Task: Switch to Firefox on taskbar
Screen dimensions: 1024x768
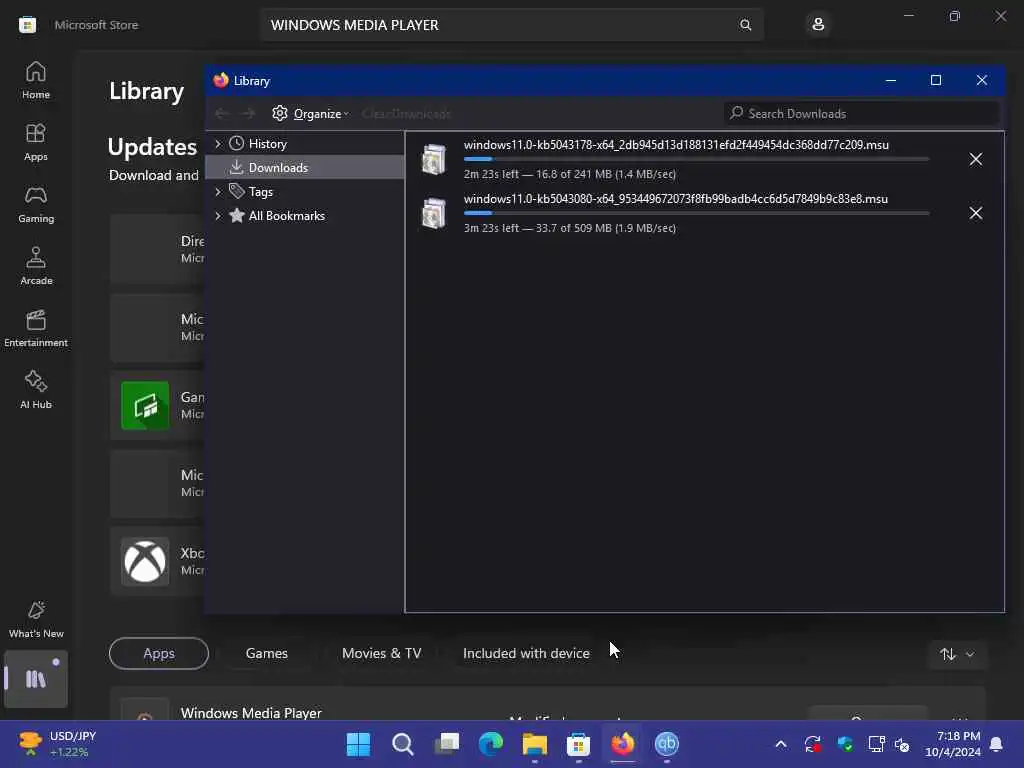Action: point(622,744)
